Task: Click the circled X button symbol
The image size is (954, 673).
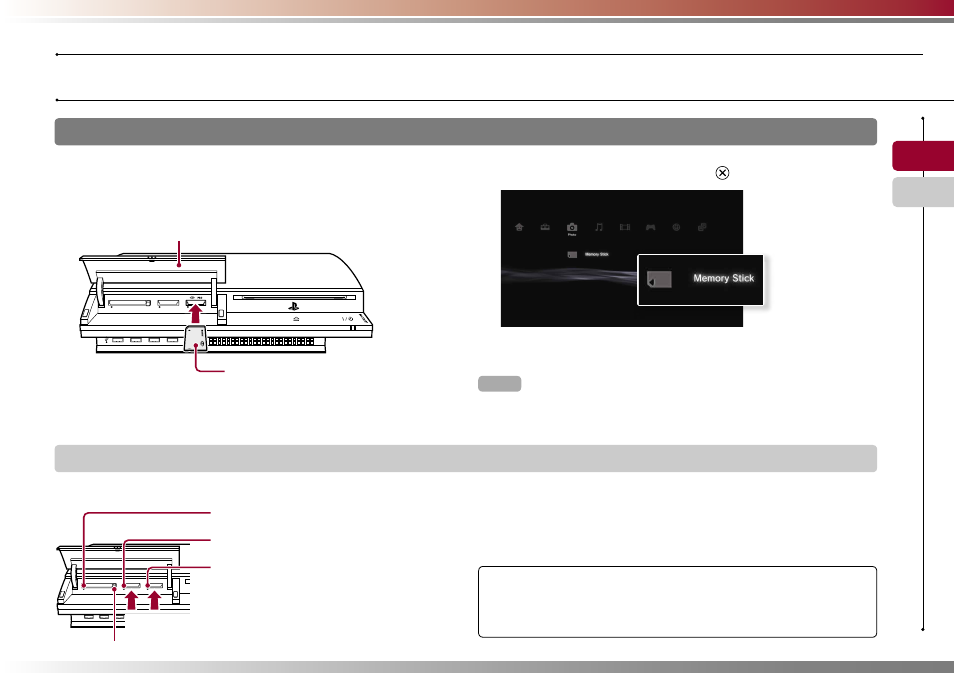Action: (x=722, y=173)
